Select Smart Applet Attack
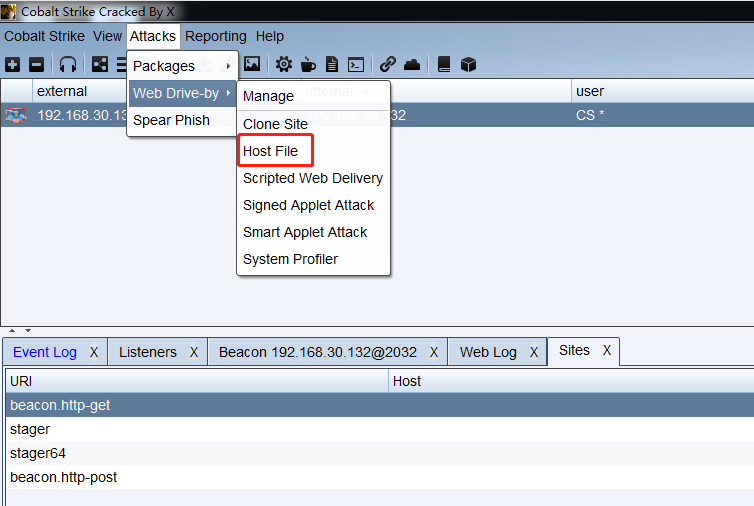Viewport: 754px width, 506px height. point(314,232)
